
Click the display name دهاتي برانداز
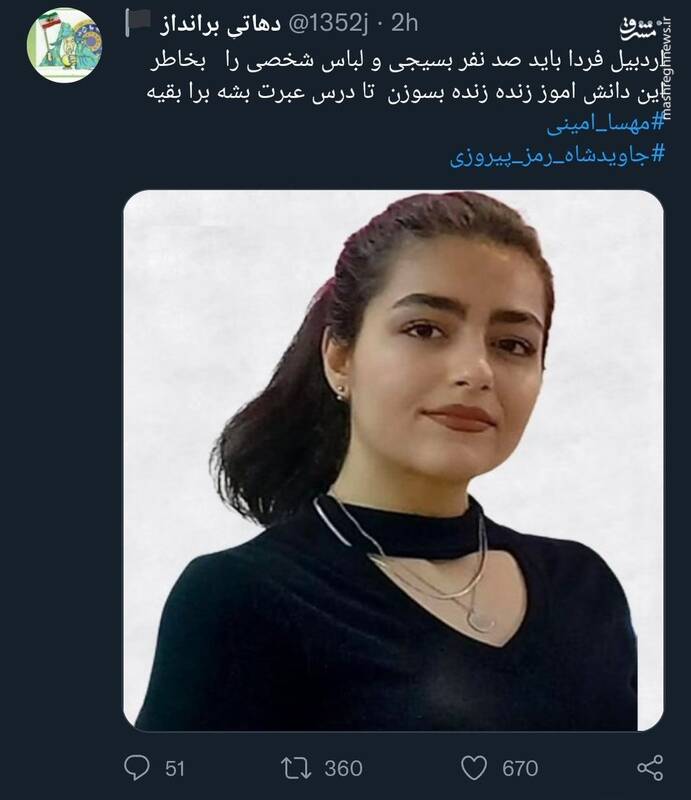(220, 24)
